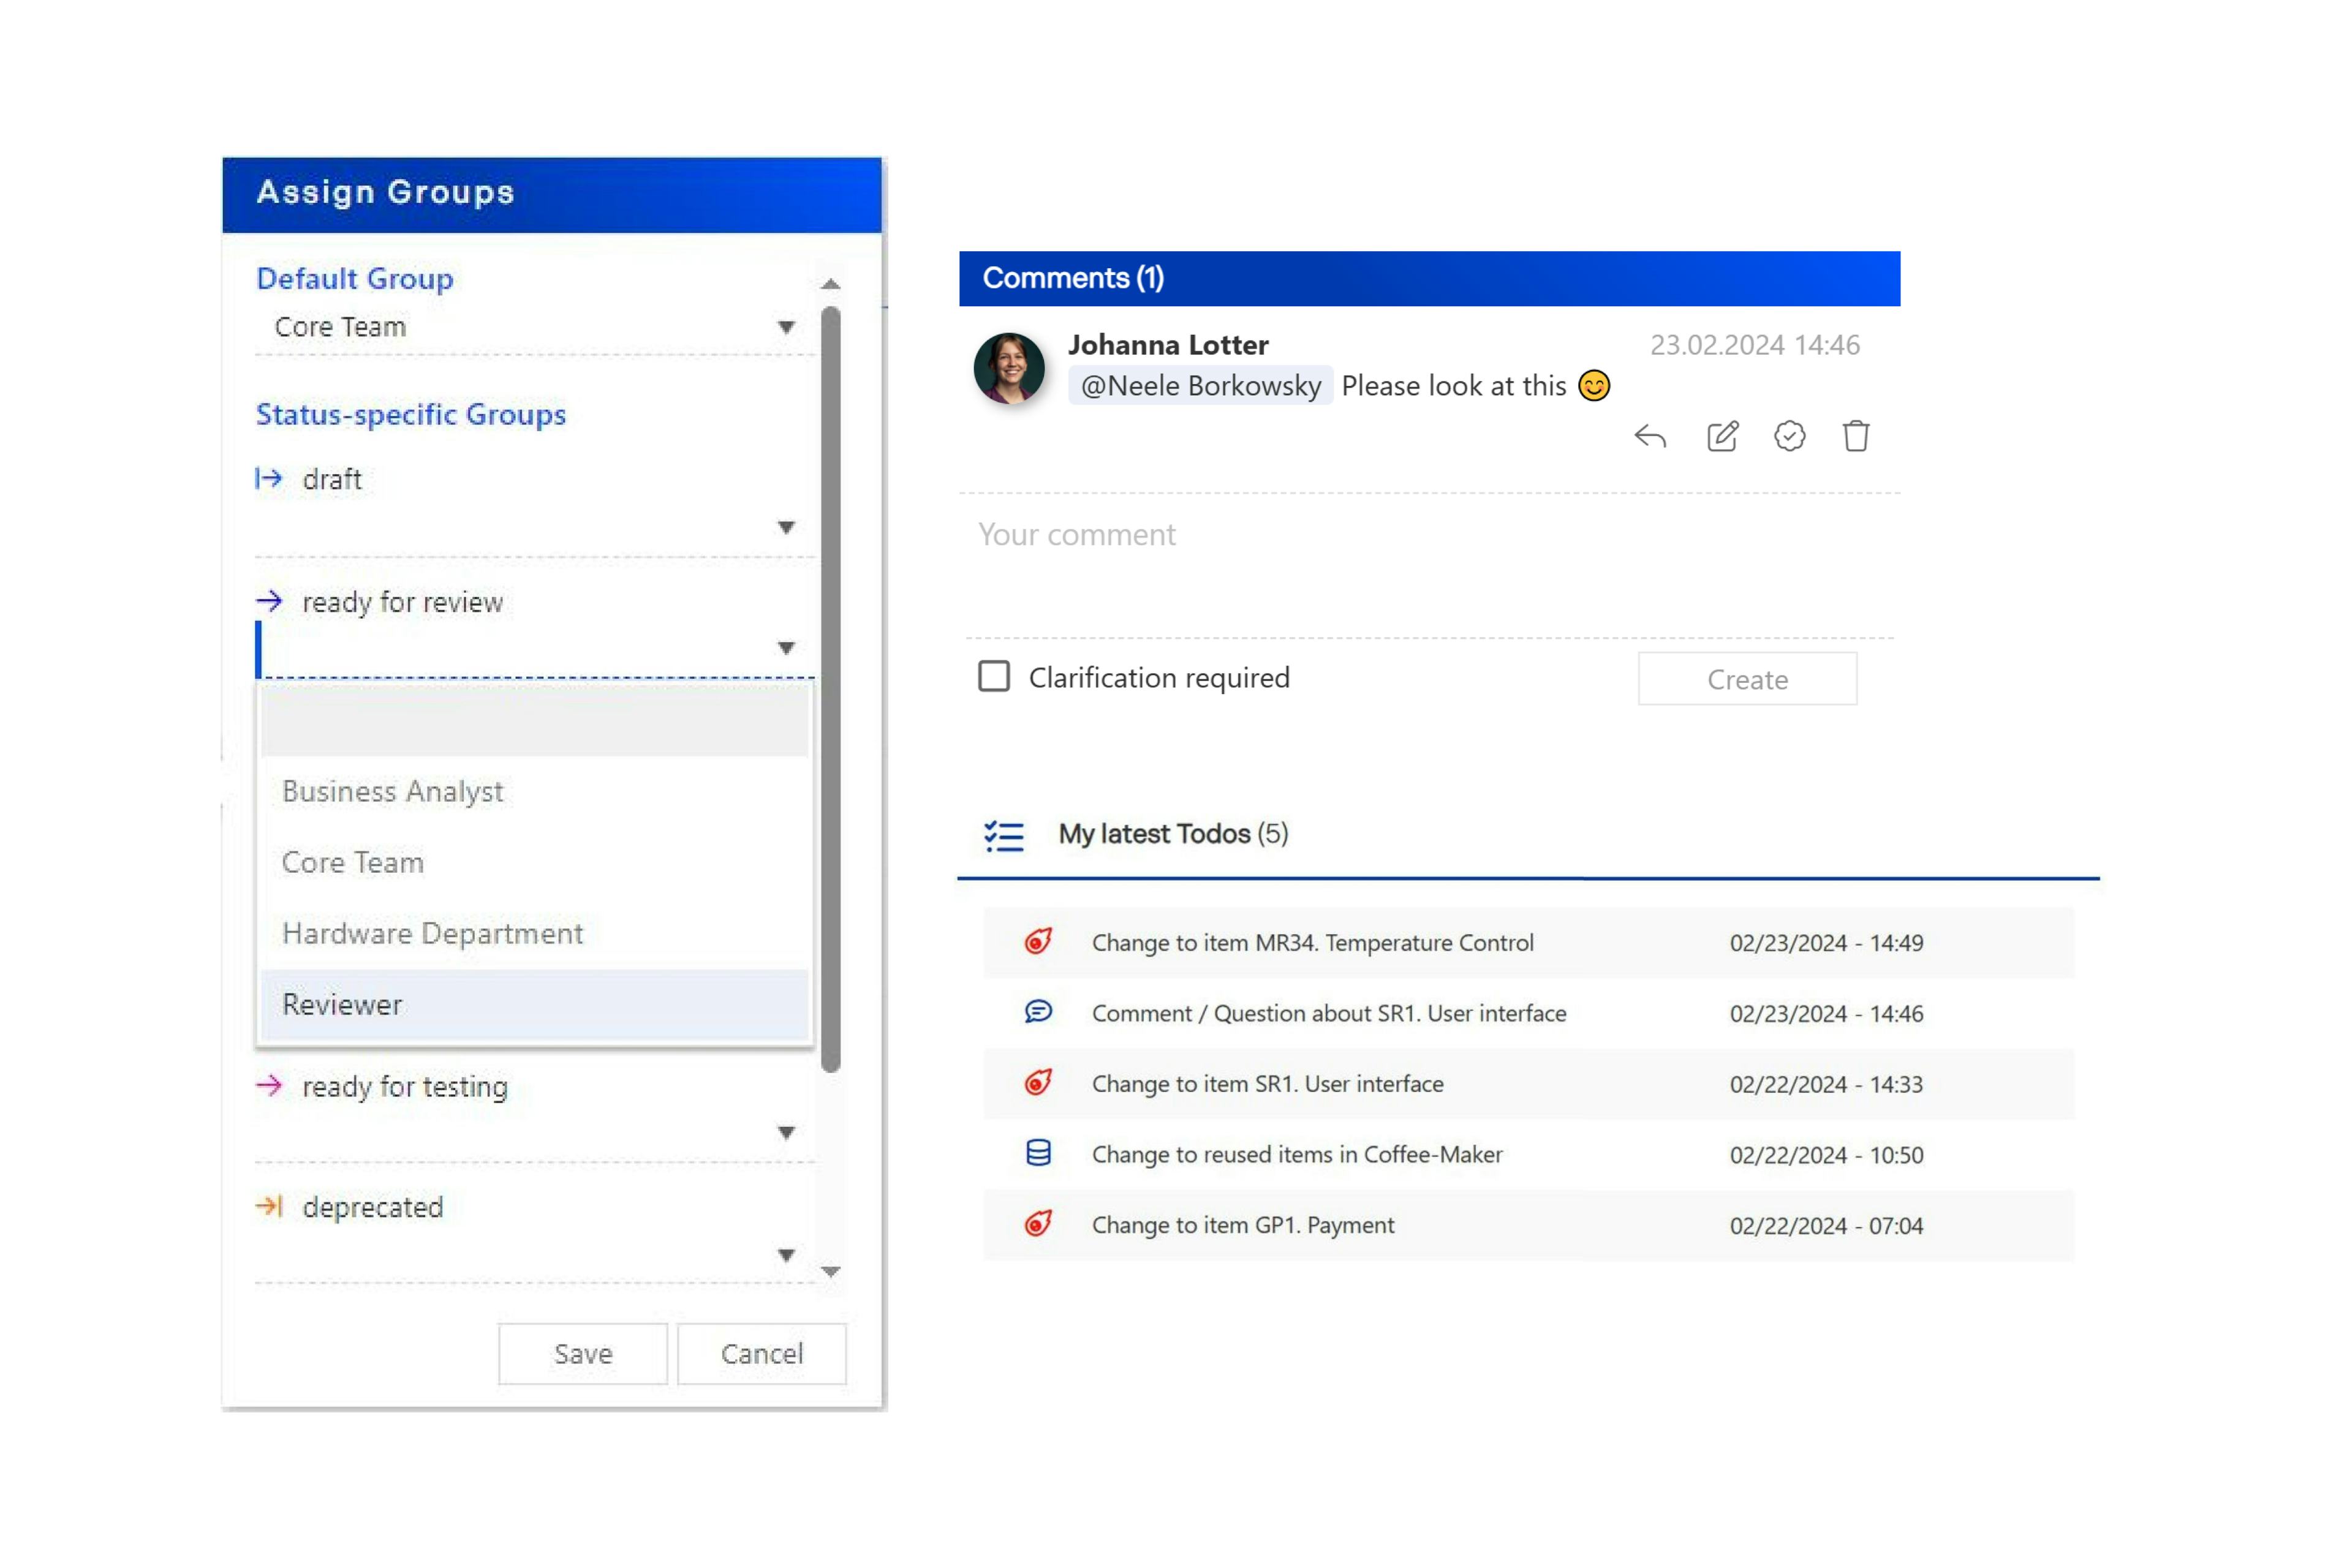The image size is (2328, 1568).
Task: Click the target icon beside MR34 Temperature Control
Action: click(1038, 942)
